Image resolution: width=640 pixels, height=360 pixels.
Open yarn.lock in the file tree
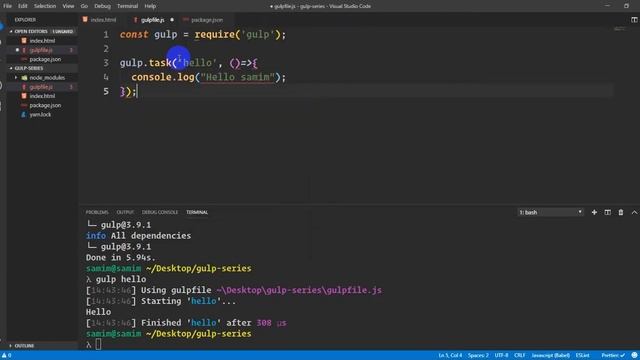pyautogui.click(x=40, y=115)
